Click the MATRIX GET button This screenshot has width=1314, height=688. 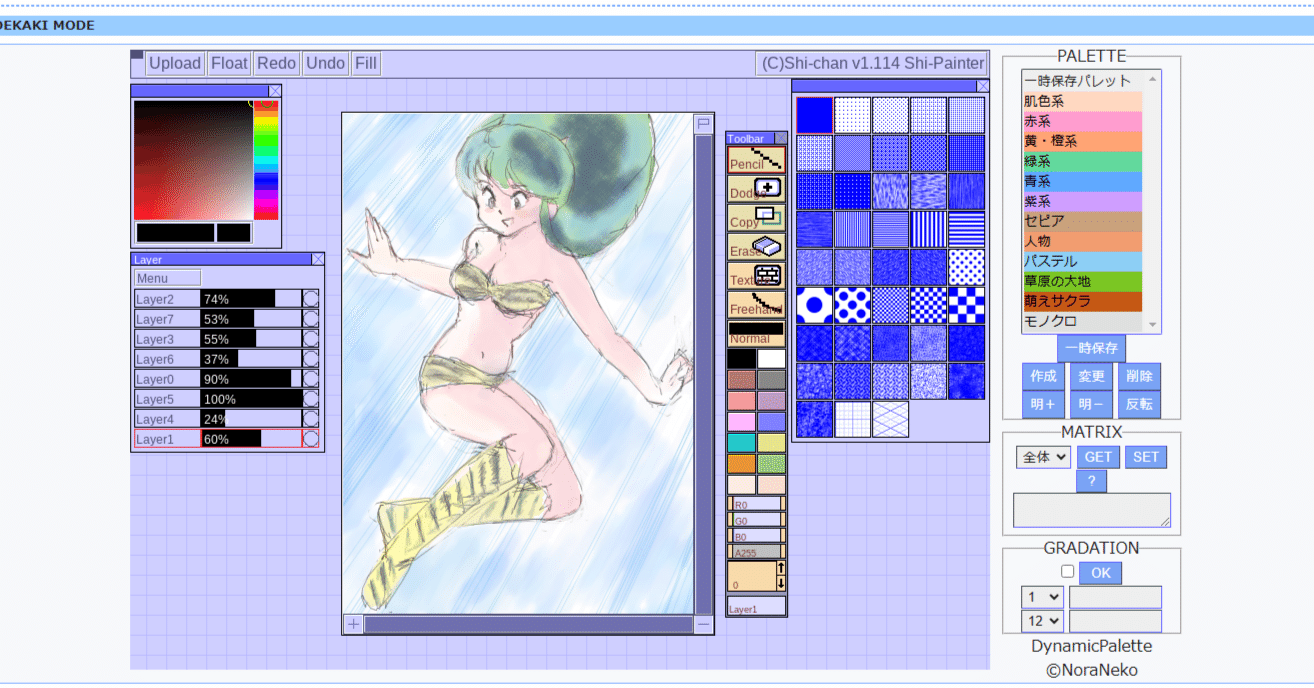pyautogui.click(x=1098, y=457)
